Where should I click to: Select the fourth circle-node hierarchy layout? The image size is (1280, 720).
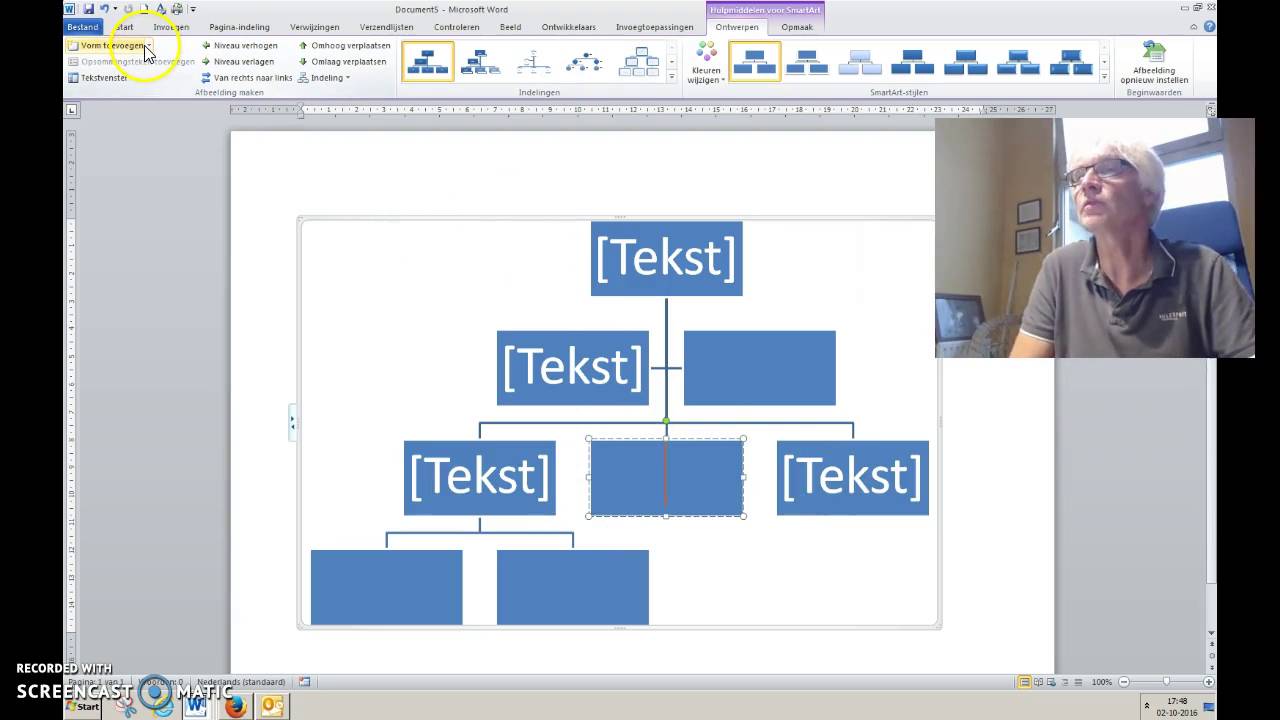(x=587, y=61)
